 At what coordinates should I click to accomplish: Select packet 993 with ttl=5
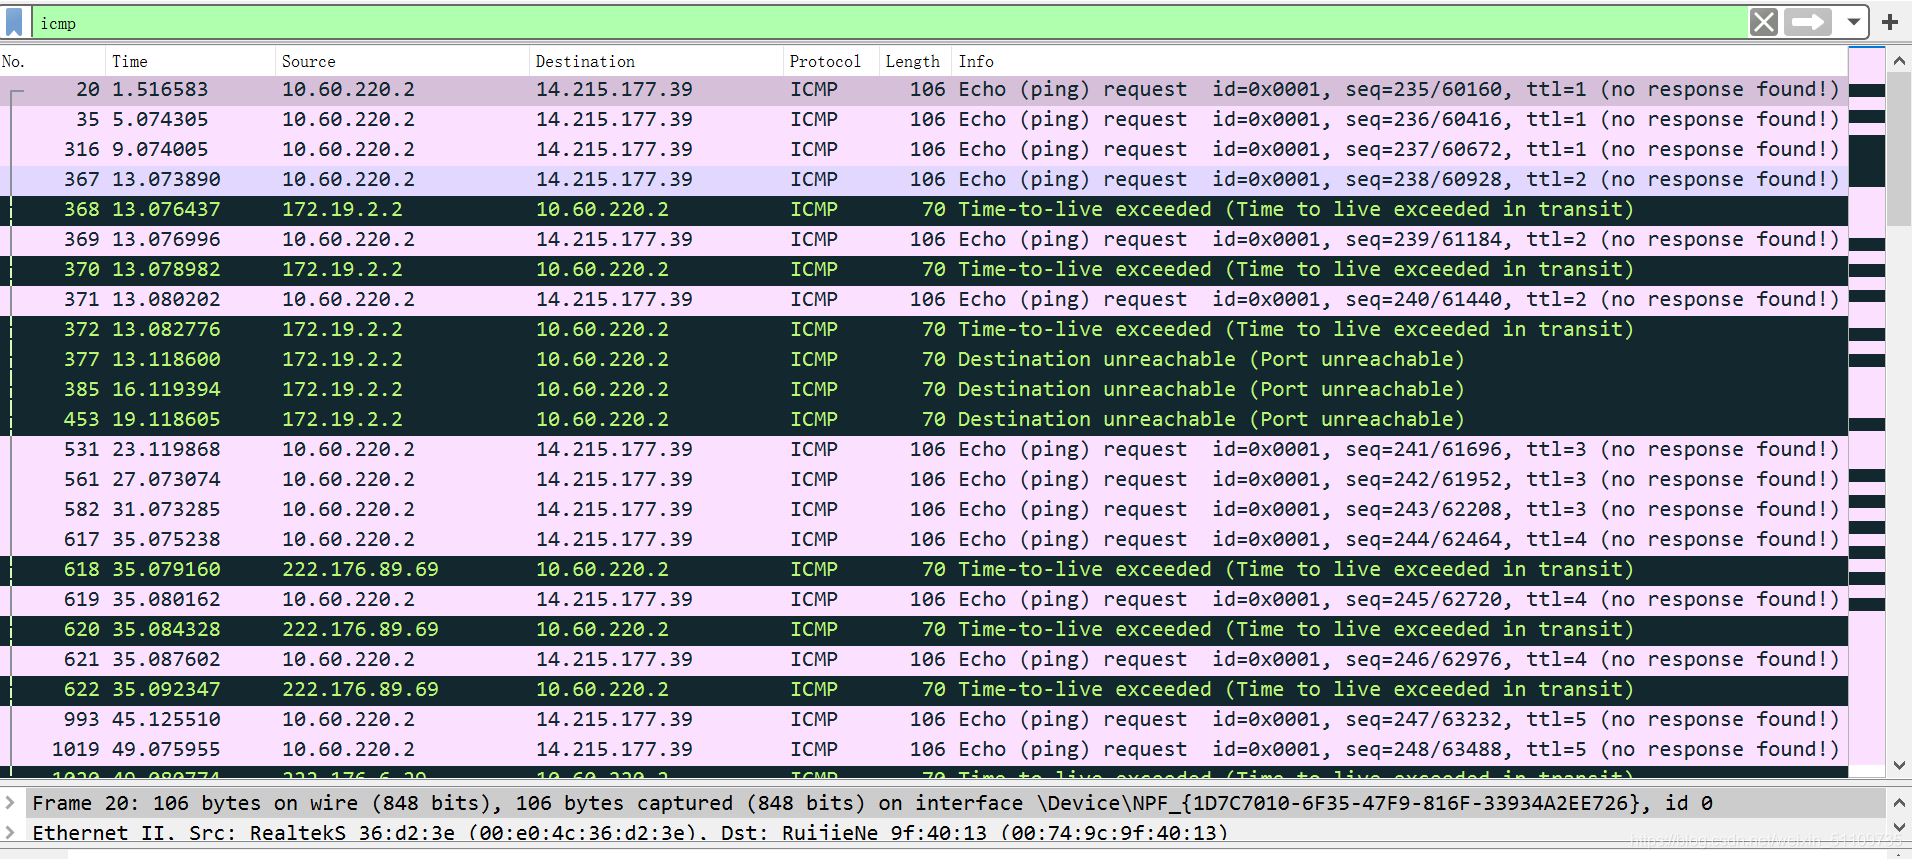tap(924, 720)
